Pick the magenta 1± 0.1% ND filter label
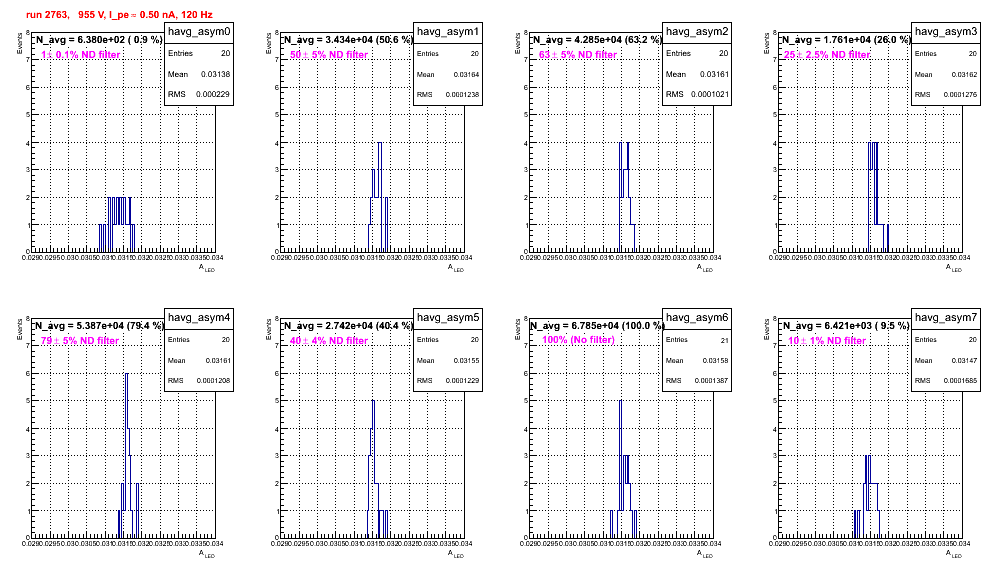996x572 pixels. click(81, 55)
